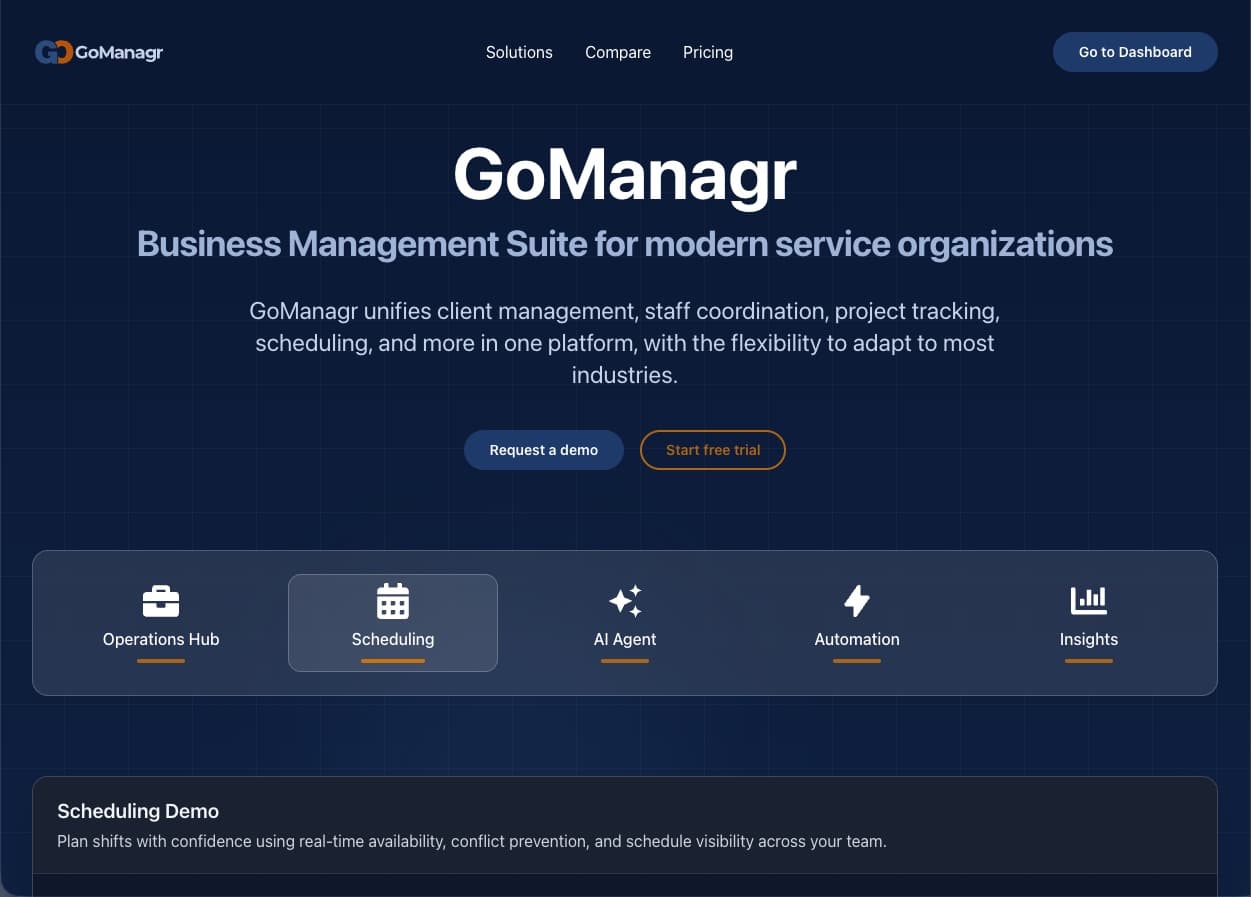Viewport: 1251px width, 897px height.
Task: Click the Go to Dashboard button
Action: pos(1135,52)
